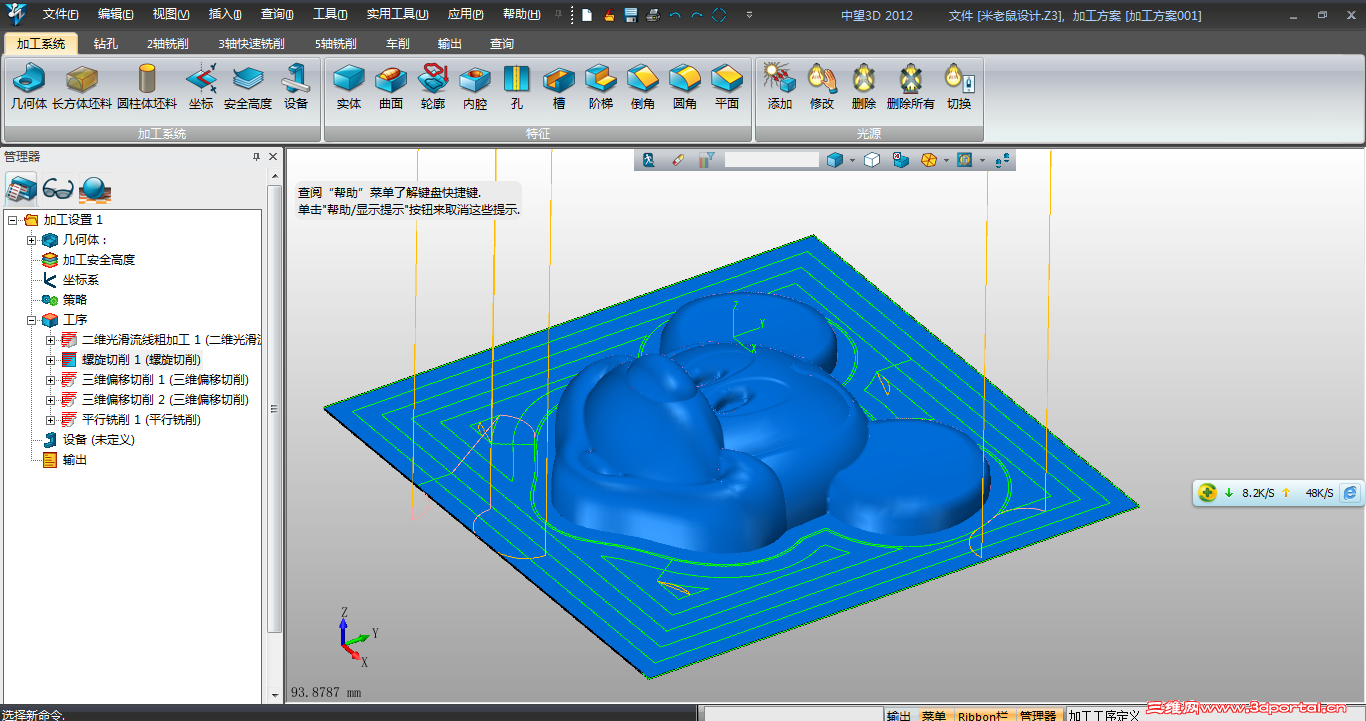Toggle the 输出 button in the status bar
The height and width of the screenshot is (721, 1366).
899,715
